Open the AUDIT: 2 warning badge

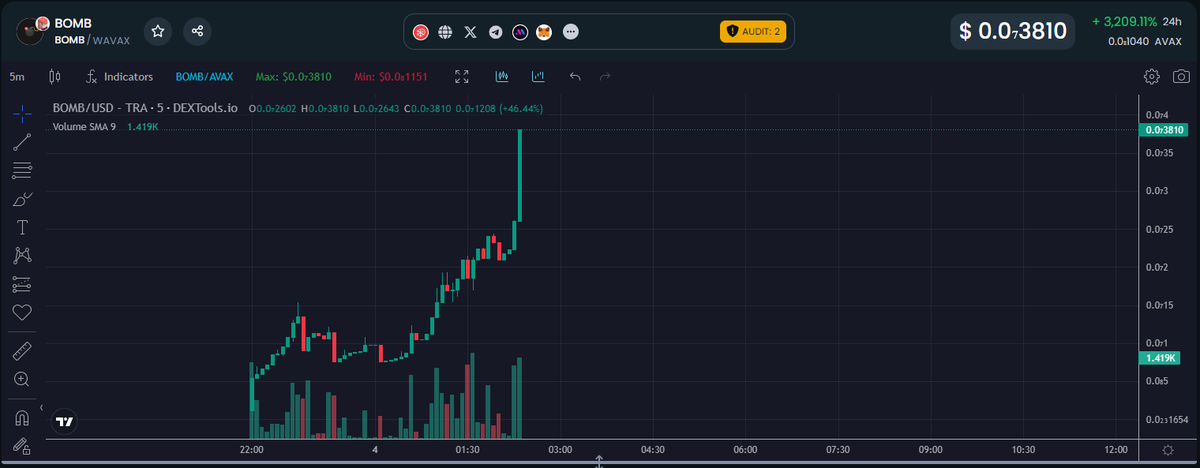(753, 32)
